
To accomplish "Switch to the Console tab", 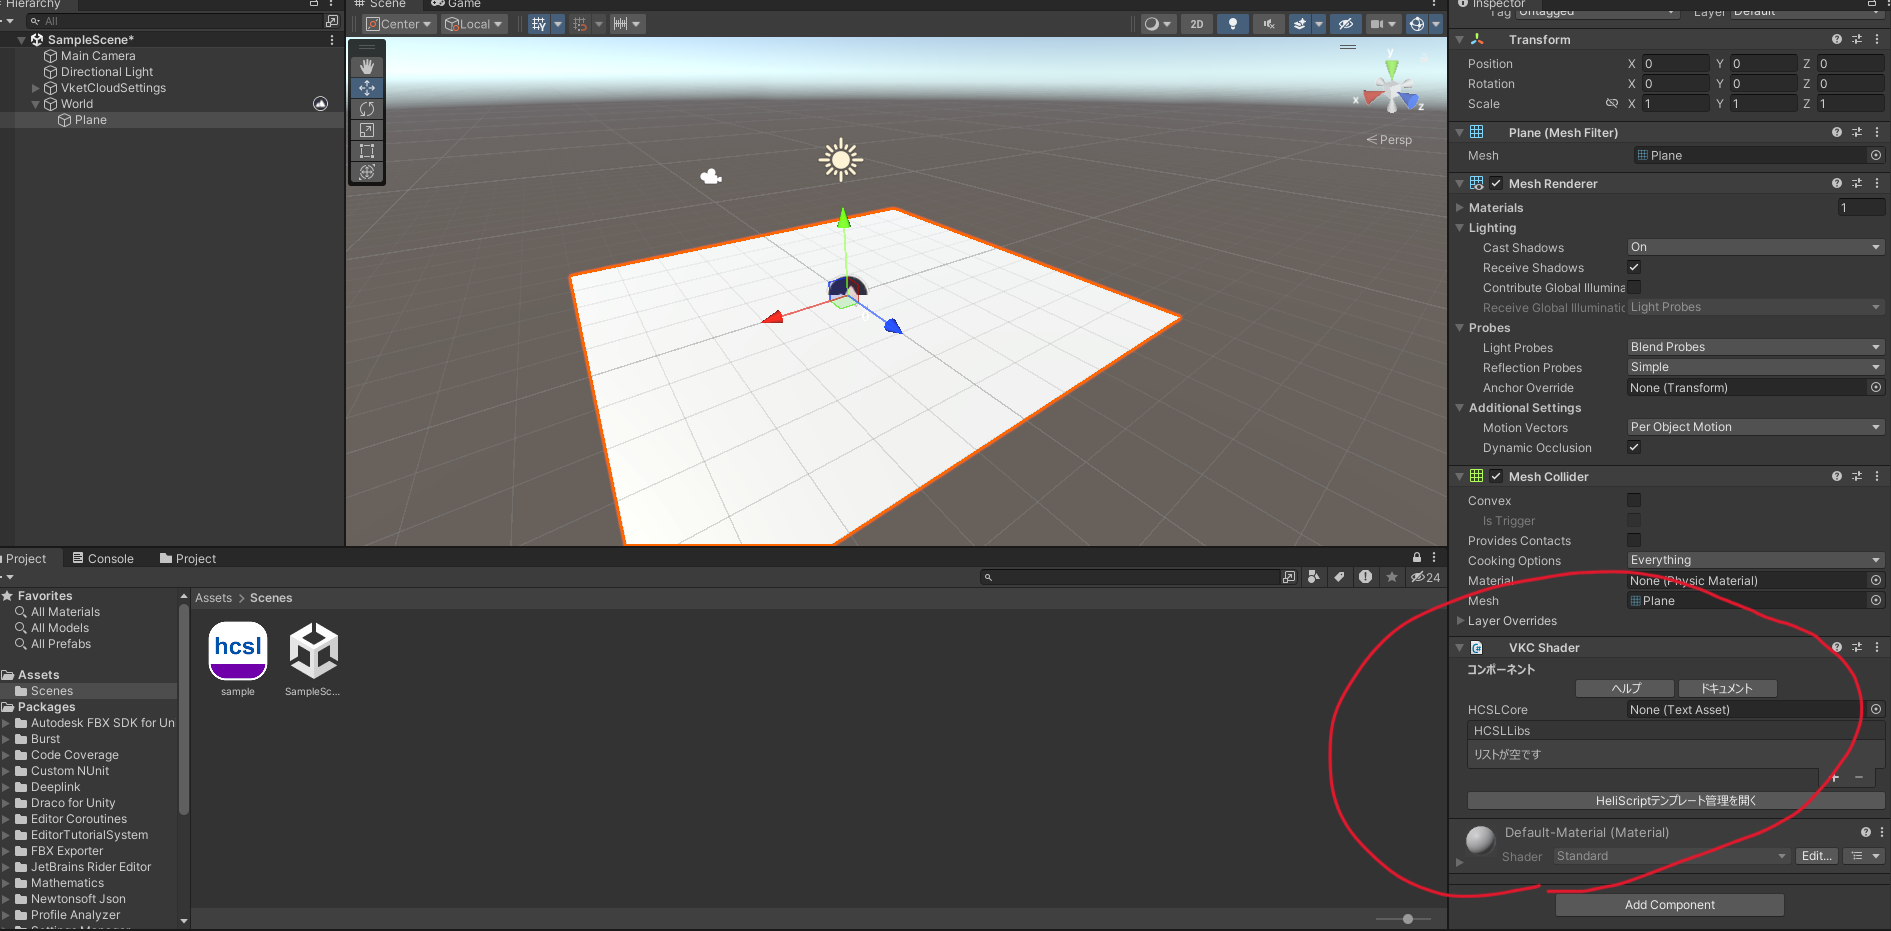I will [x=103, y=558].
